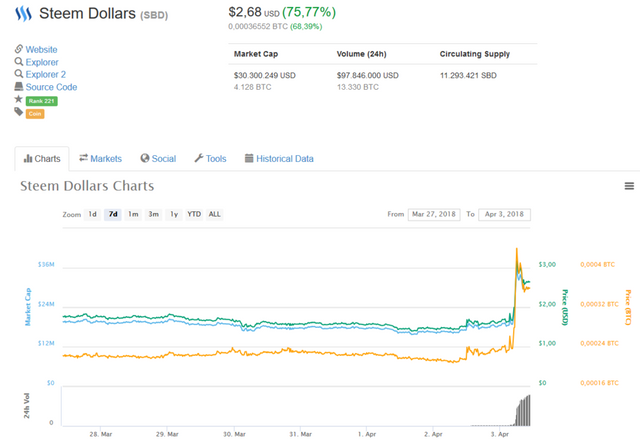
Task: Set chart zoom to 3m
Action: [x=153, y=214]
